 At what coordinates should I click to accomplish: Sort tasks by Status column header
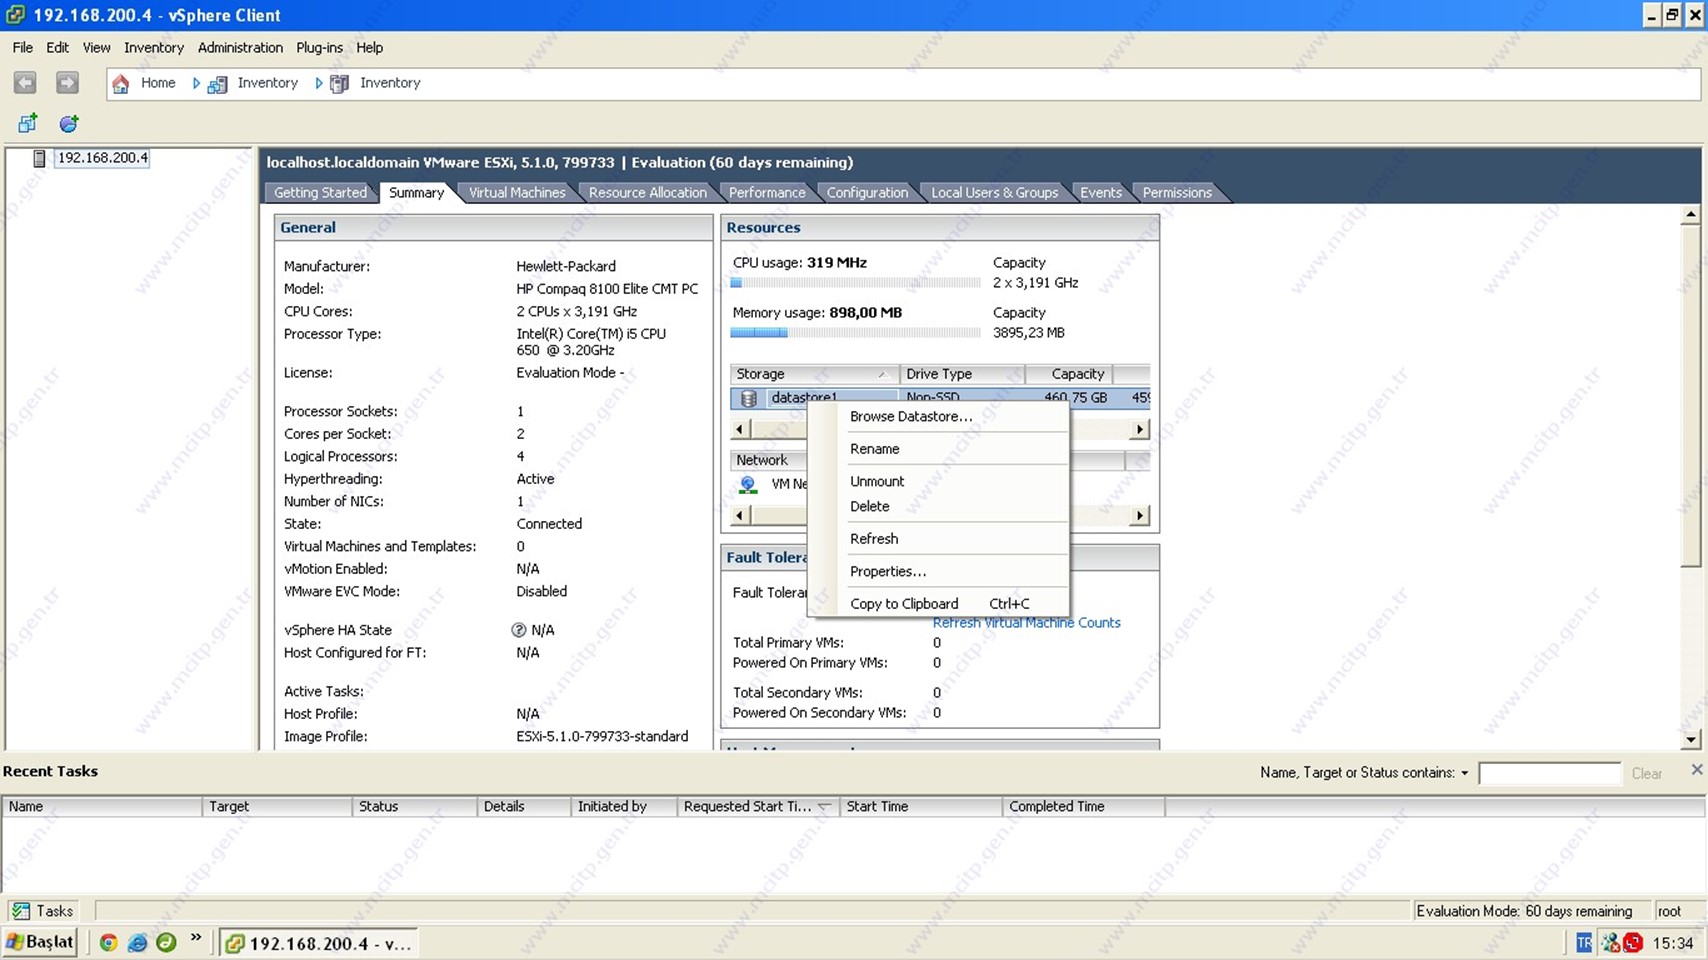pos(414,807)
